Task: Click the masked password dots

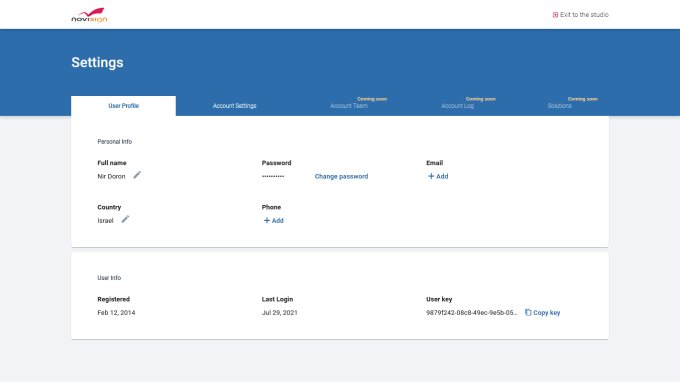Action: pyautogui.click(x=273, y=176)
